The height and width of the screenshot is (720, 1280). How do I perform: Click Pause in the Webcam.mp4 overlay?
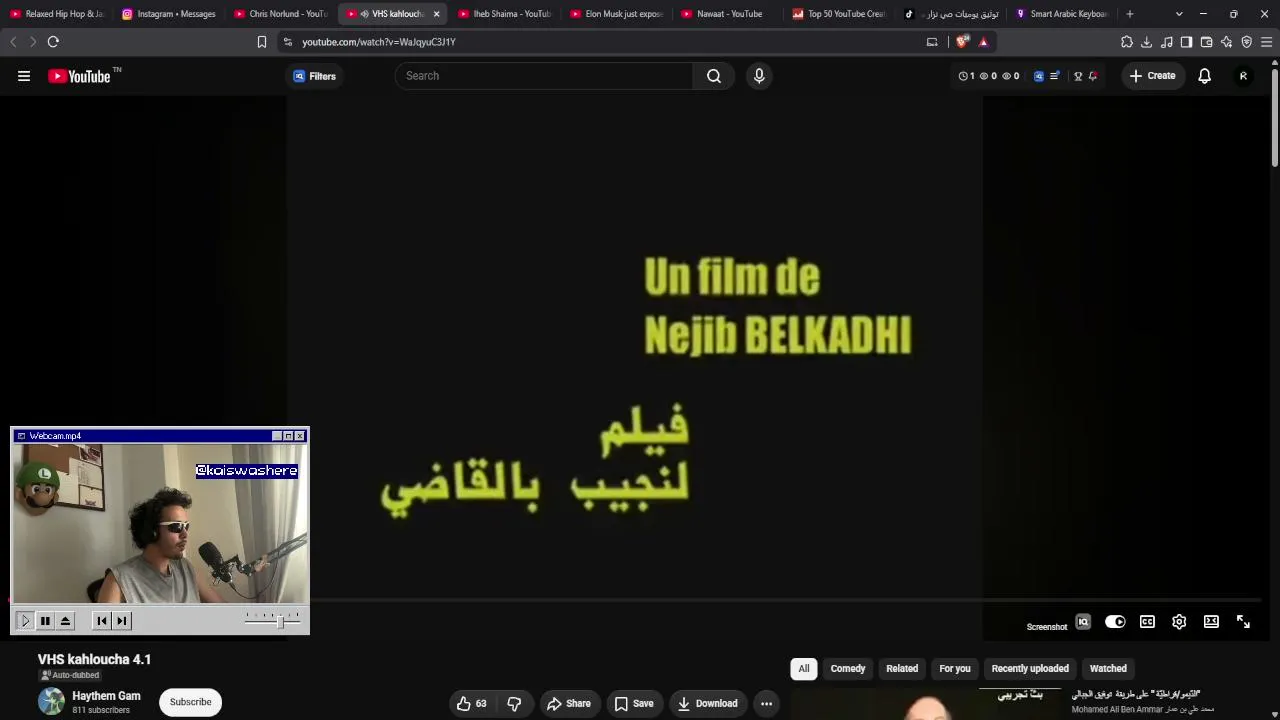45,621
